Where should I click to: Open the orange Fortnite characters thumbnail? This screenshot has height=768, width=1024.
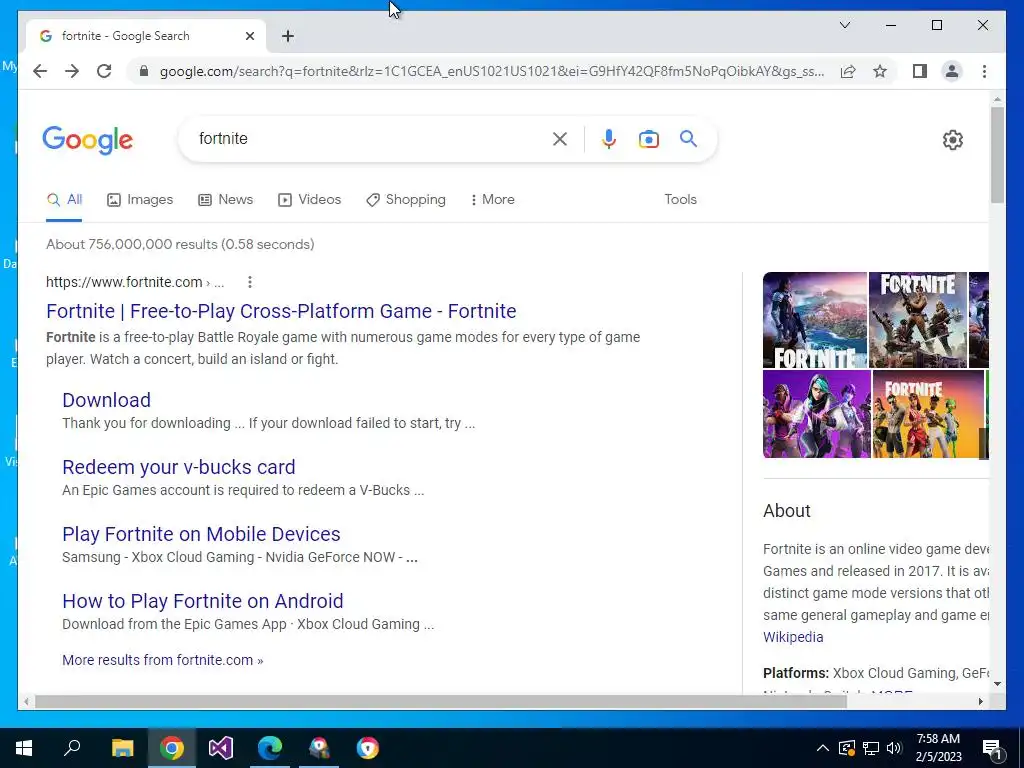tap(928, 414)
